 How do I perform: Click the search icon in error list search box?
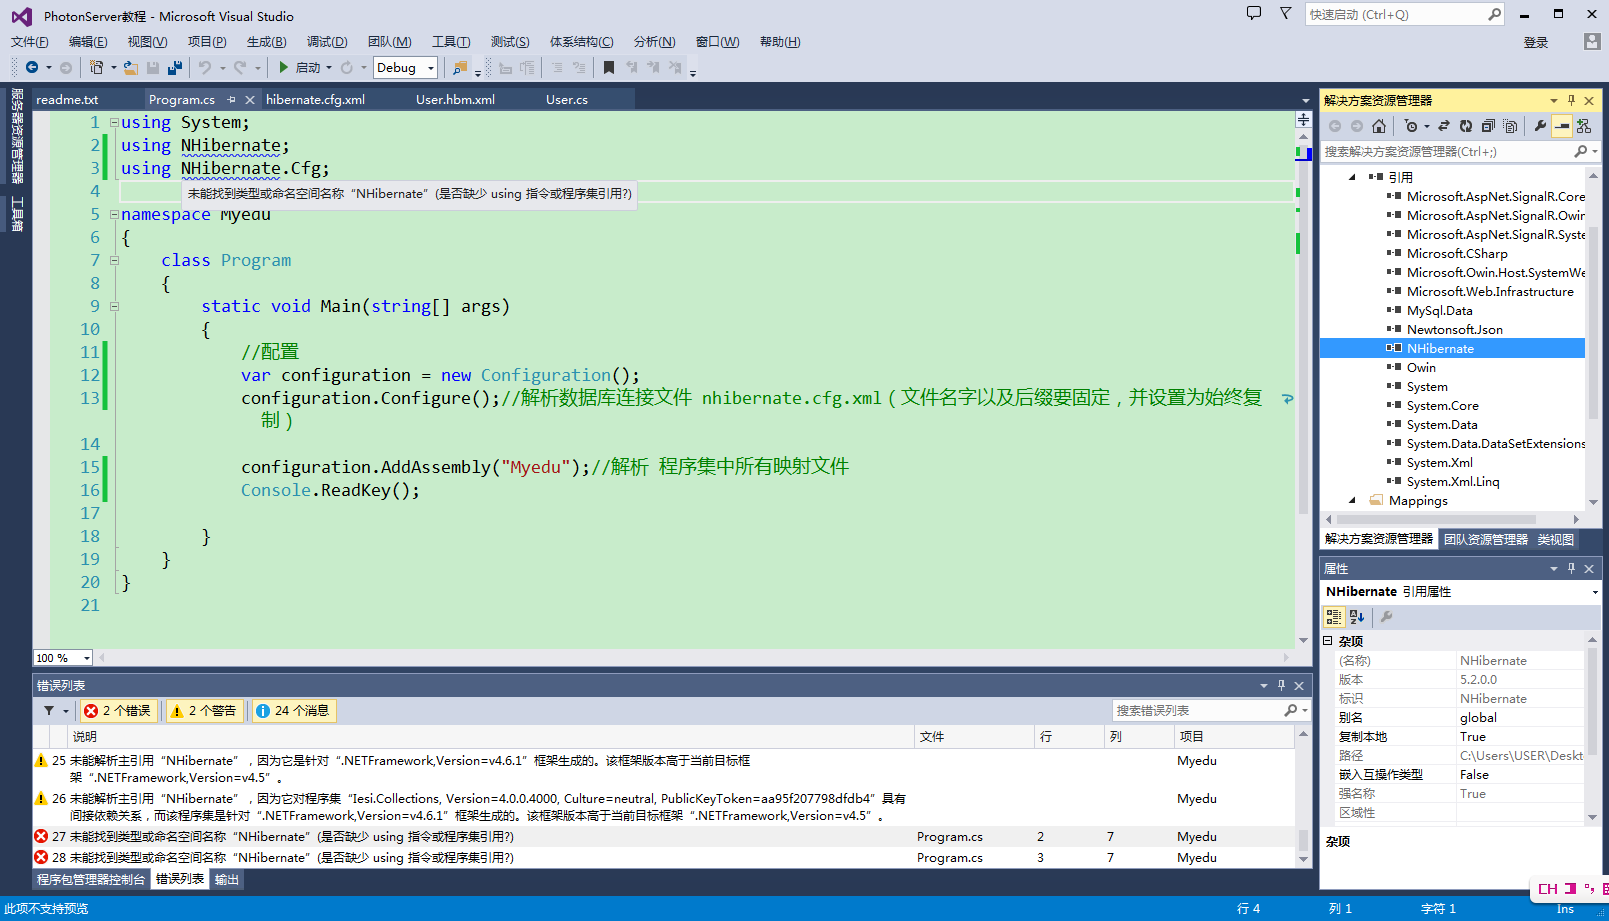point(1291,710)
